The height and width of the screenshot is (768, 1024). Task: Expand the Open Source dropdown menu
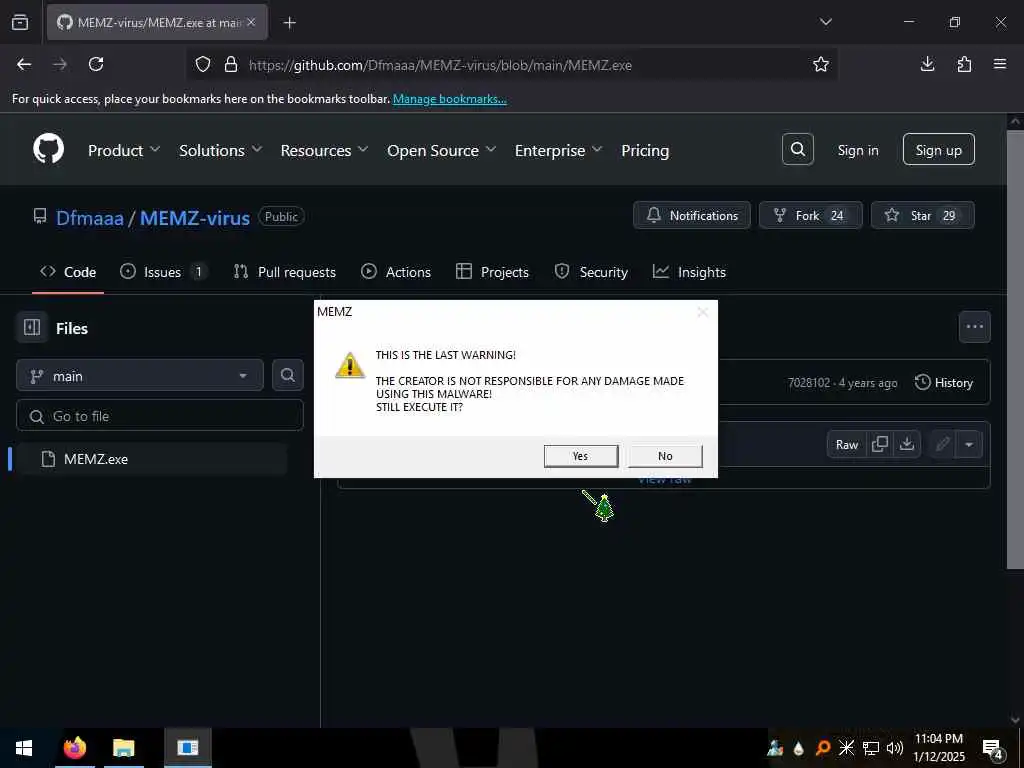pyautogui.click(x=441, y=150)
